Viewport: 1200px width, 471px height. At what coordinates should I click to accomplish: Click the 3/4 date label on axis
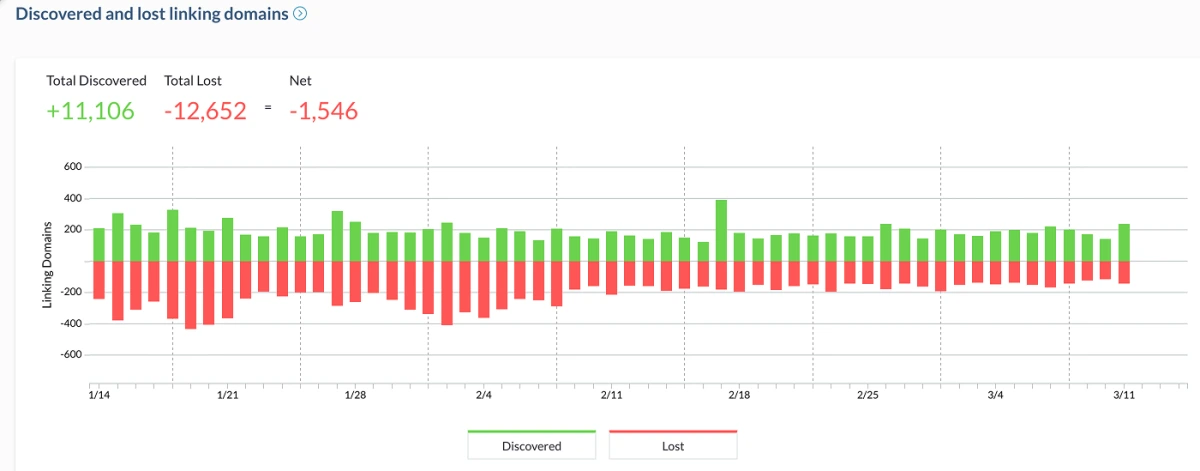click(995, 396)
